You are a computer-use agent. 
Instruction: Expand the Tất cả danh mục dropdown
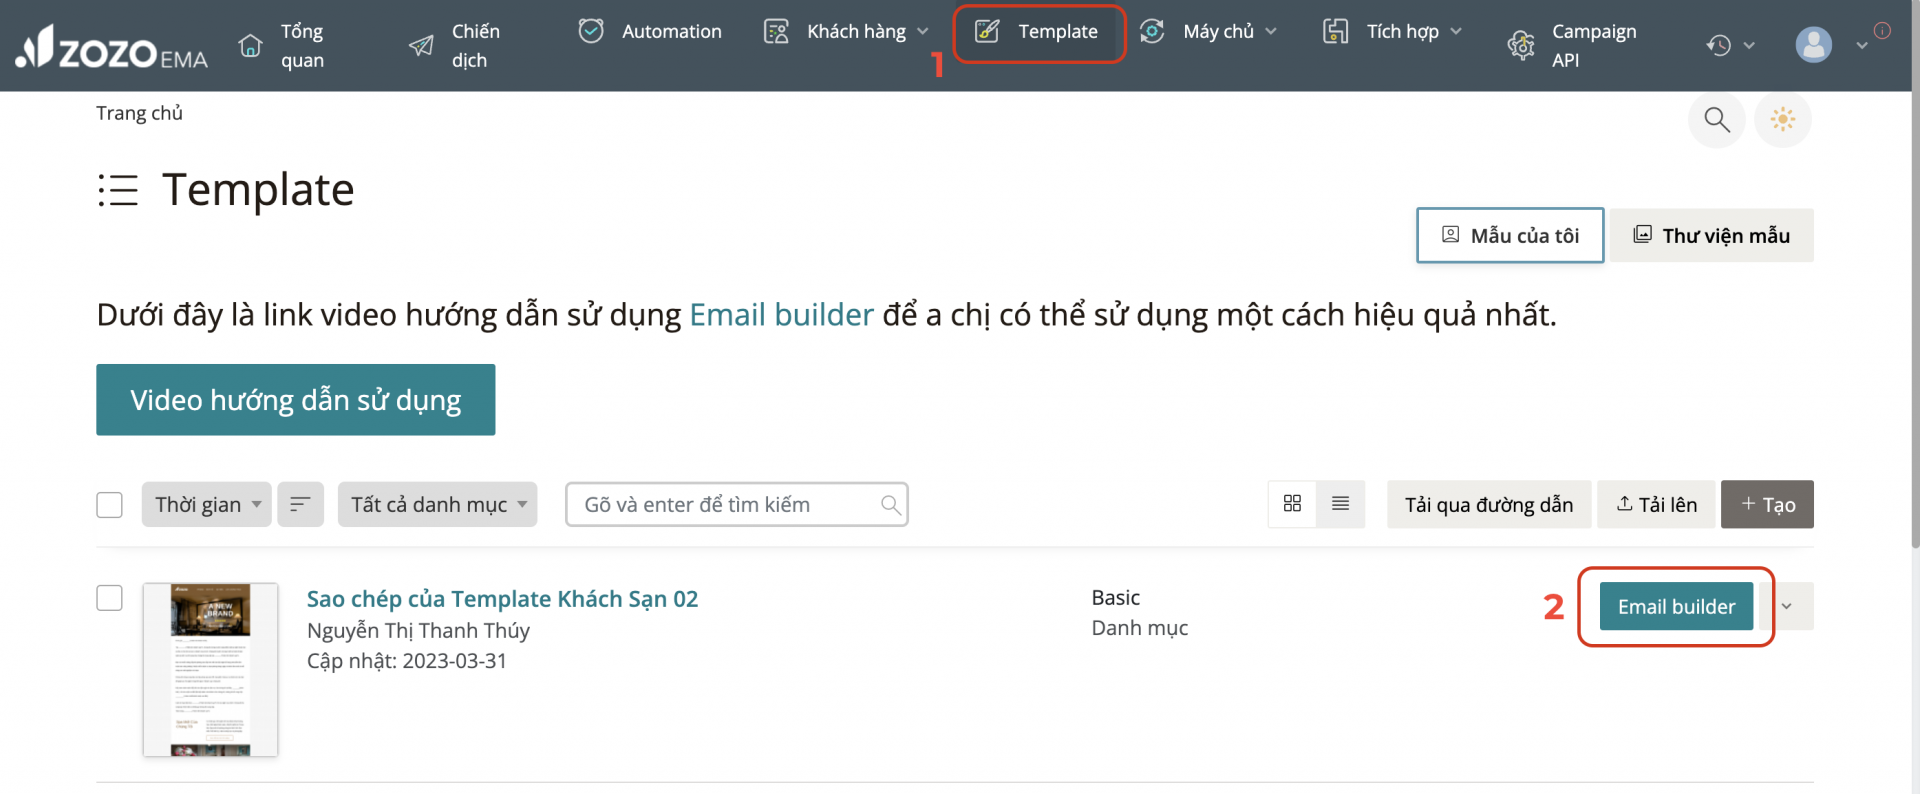coord(437,504)
